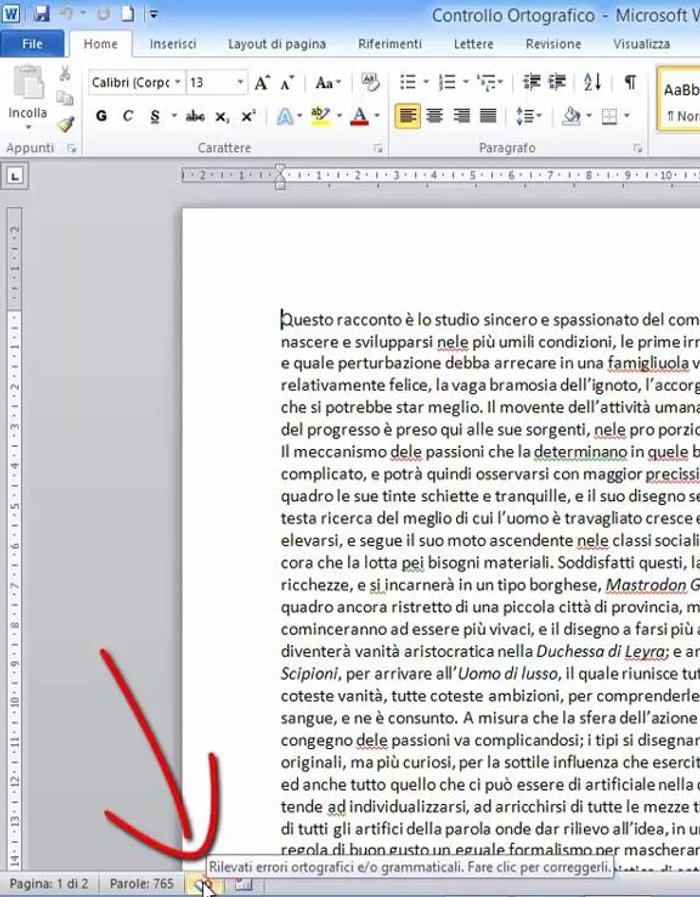Open the highlight color dropdown arrow
The width and height of the screenshot is (700, 897).
click(339, 116)
